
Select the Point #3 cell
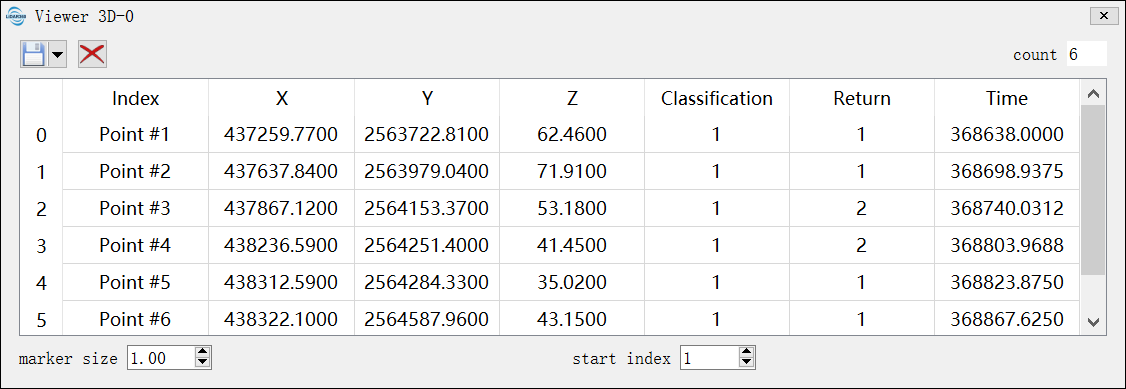[136, 209]
